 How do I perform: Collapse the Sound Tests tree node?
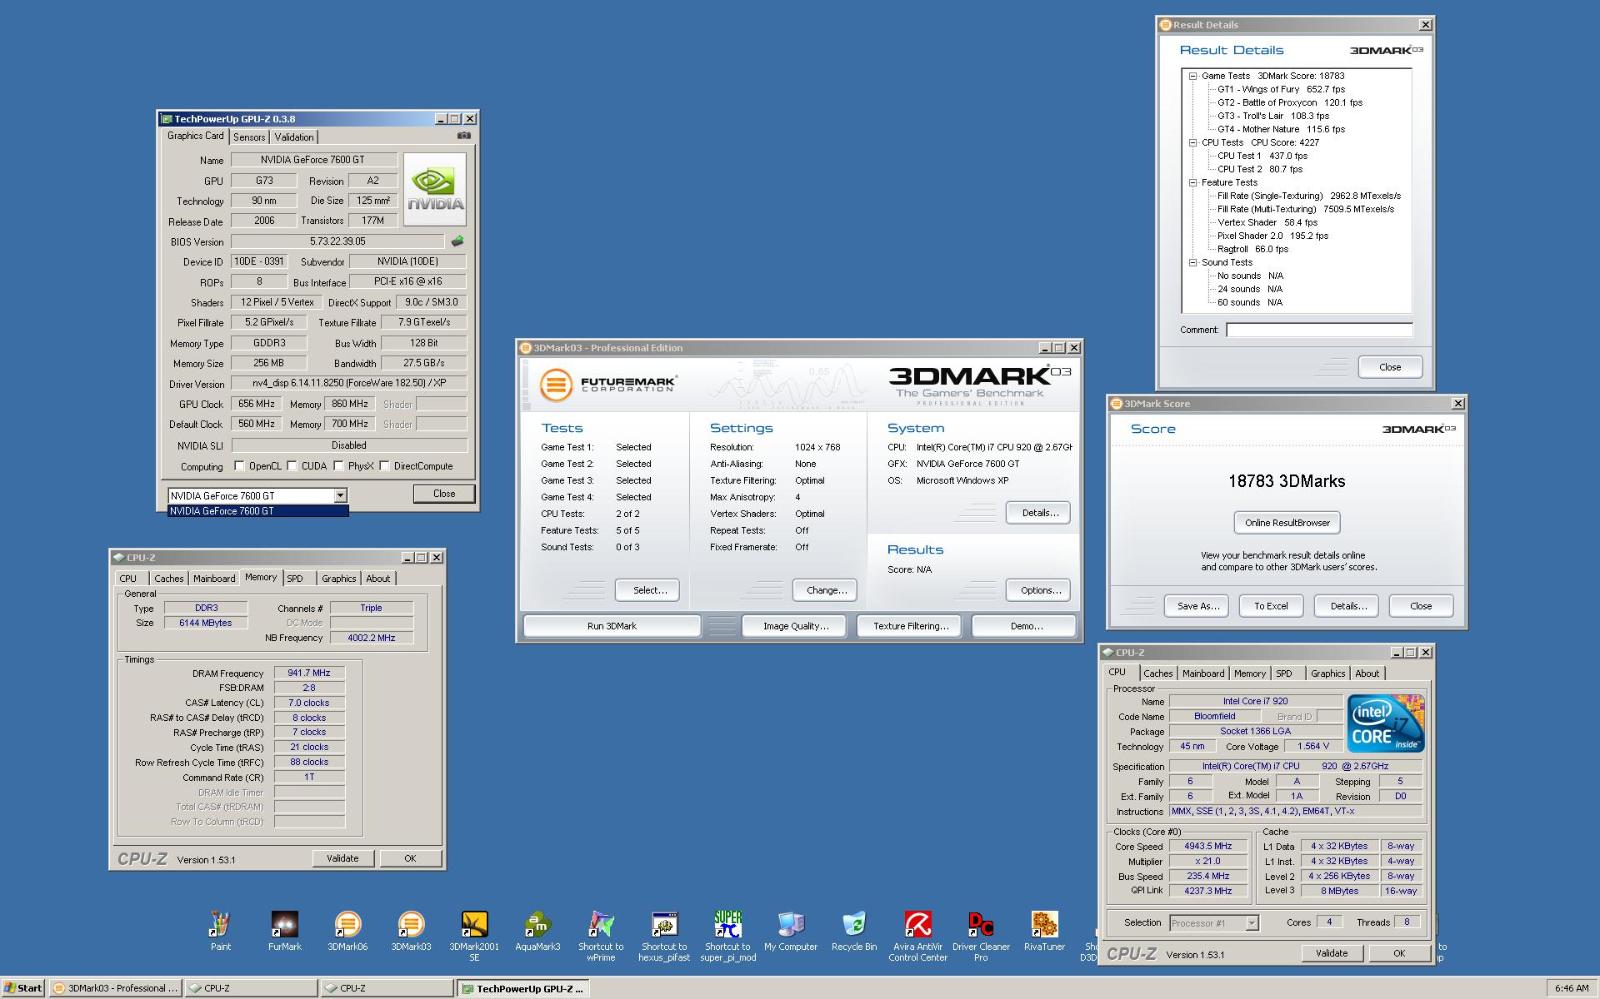[x=1192, y=263]
